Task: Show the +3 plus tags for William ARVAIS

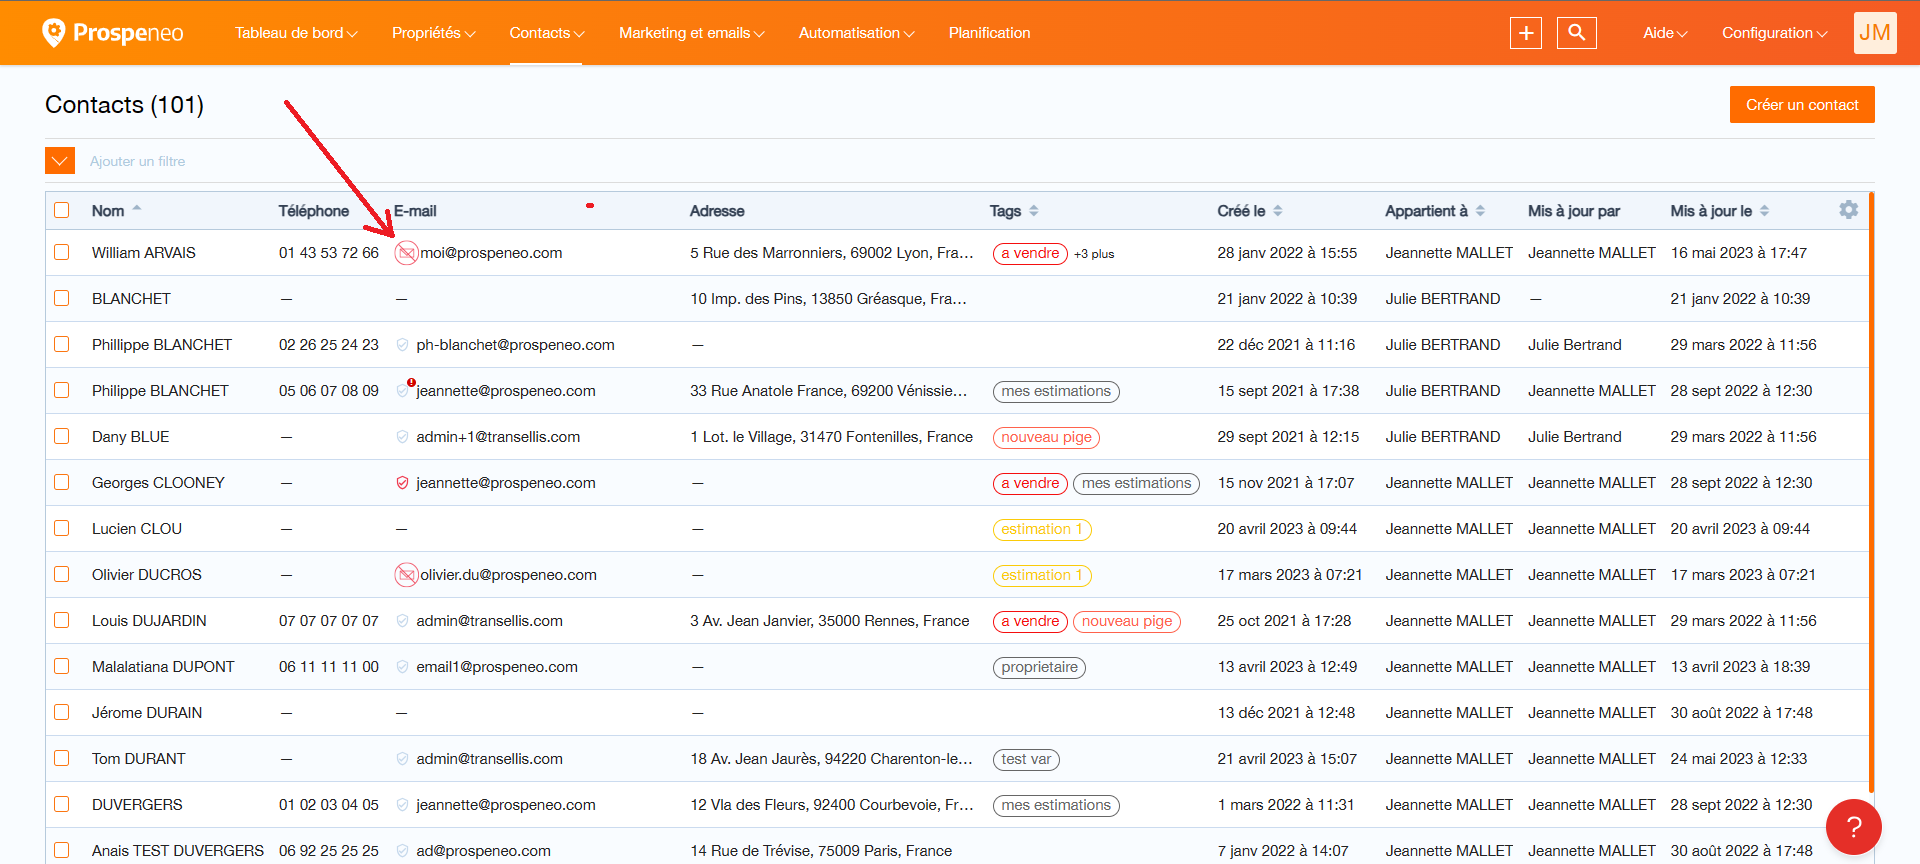Action: tap(1094, 254)
